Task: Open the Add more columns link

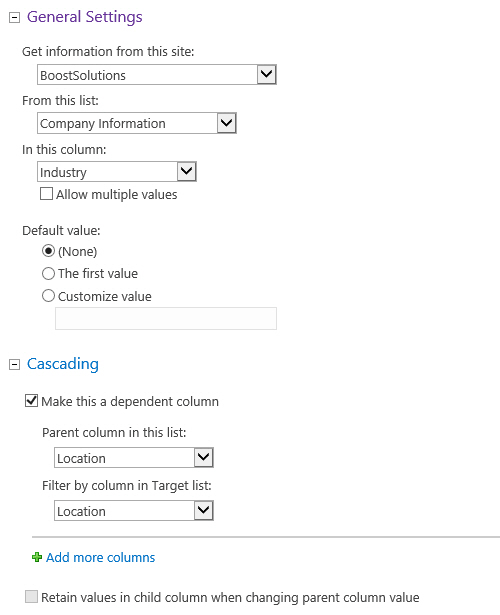Action: pyautogui.click(x=100, y=557)
